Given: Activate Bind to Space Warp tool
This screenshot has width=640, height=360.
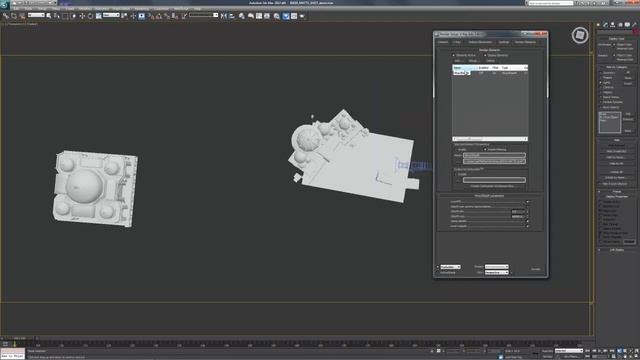Looking at the screenshot, I should tap(22, 16).
